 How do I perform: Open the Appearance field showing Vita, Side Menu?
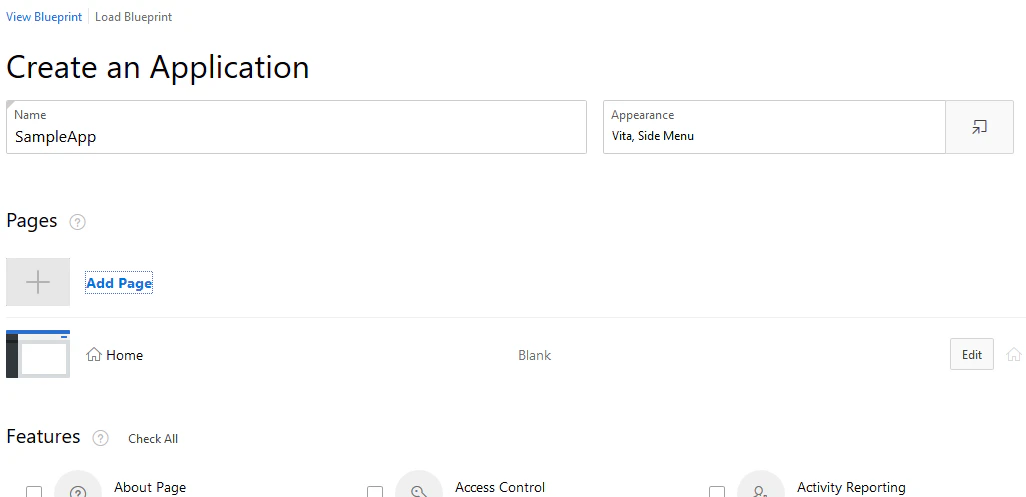pos(774,127)
